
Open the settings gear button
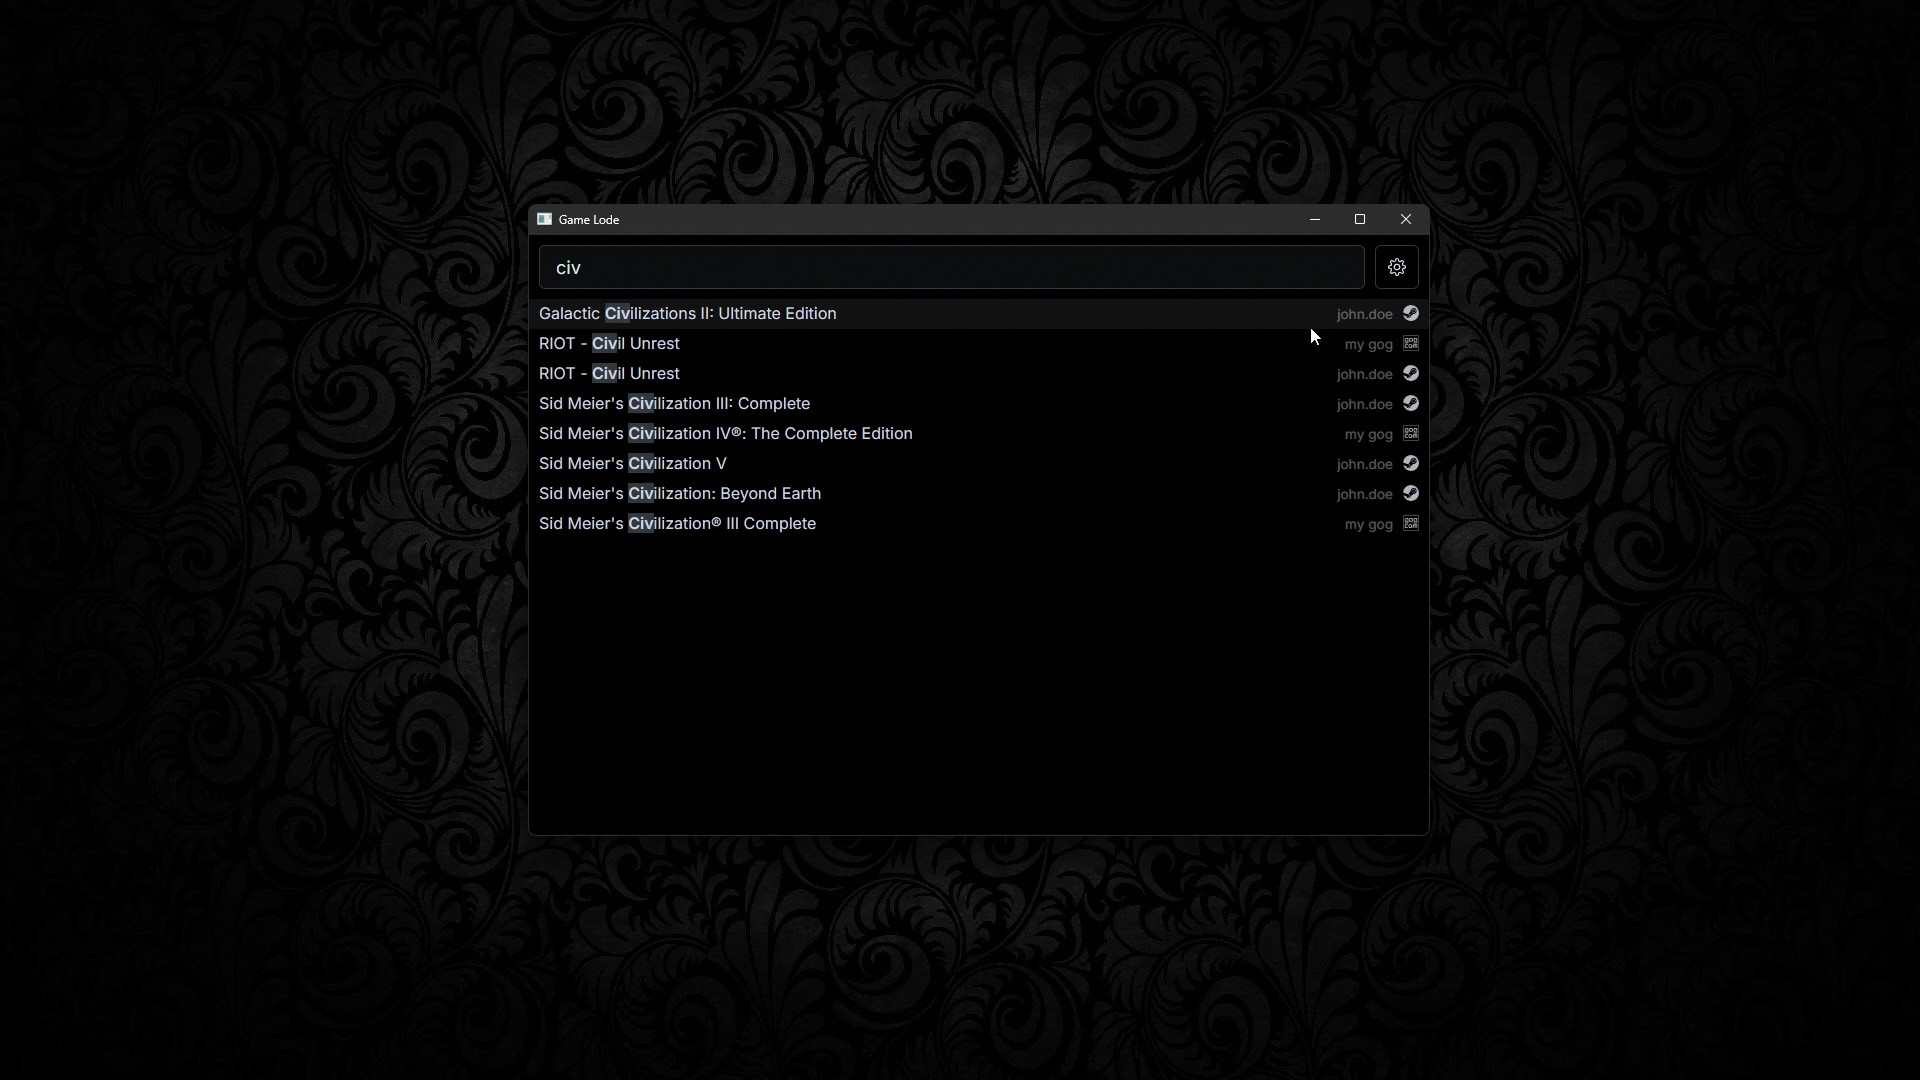1396,267
